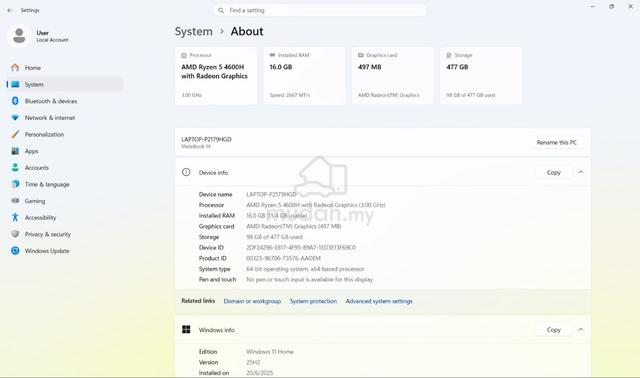Go back using the arrow icon

[10, 10]
